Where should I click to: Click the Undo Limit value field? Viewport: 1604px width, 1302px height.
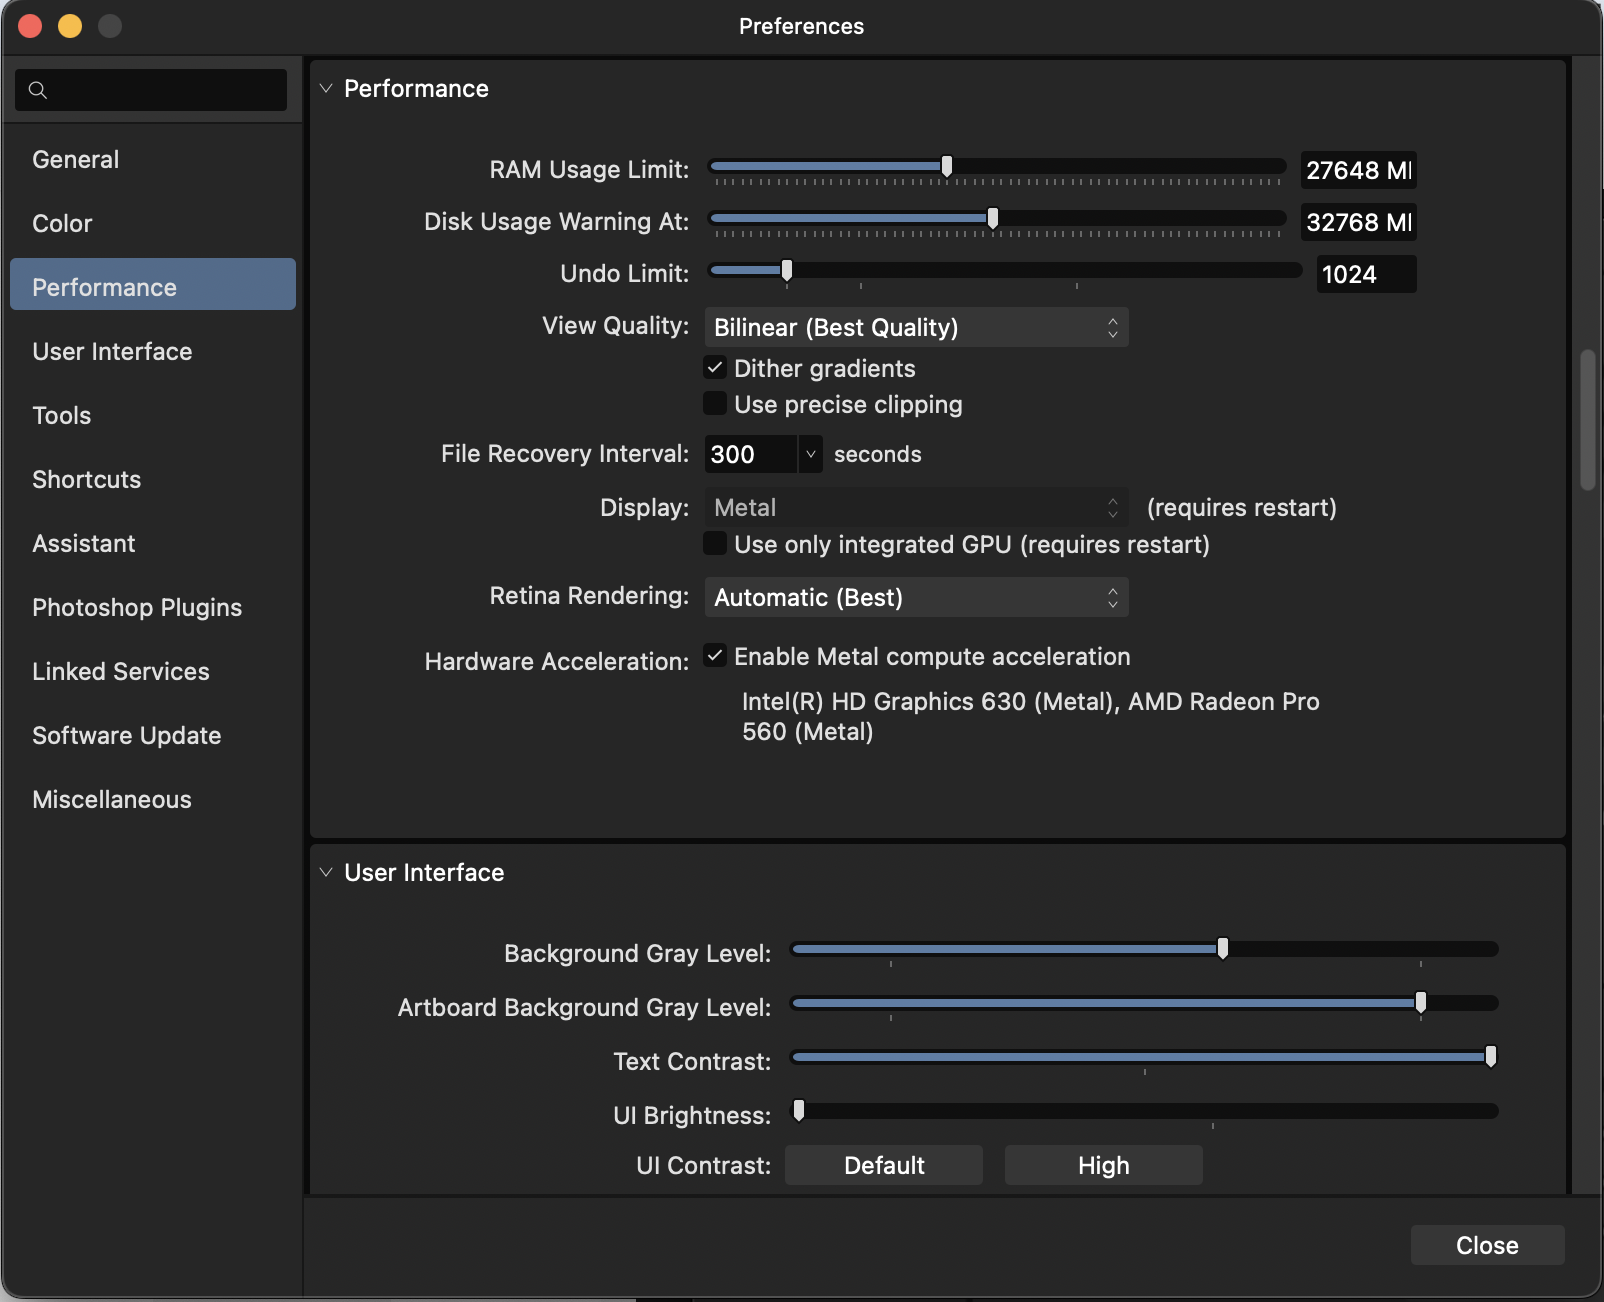click(1365, 275)
